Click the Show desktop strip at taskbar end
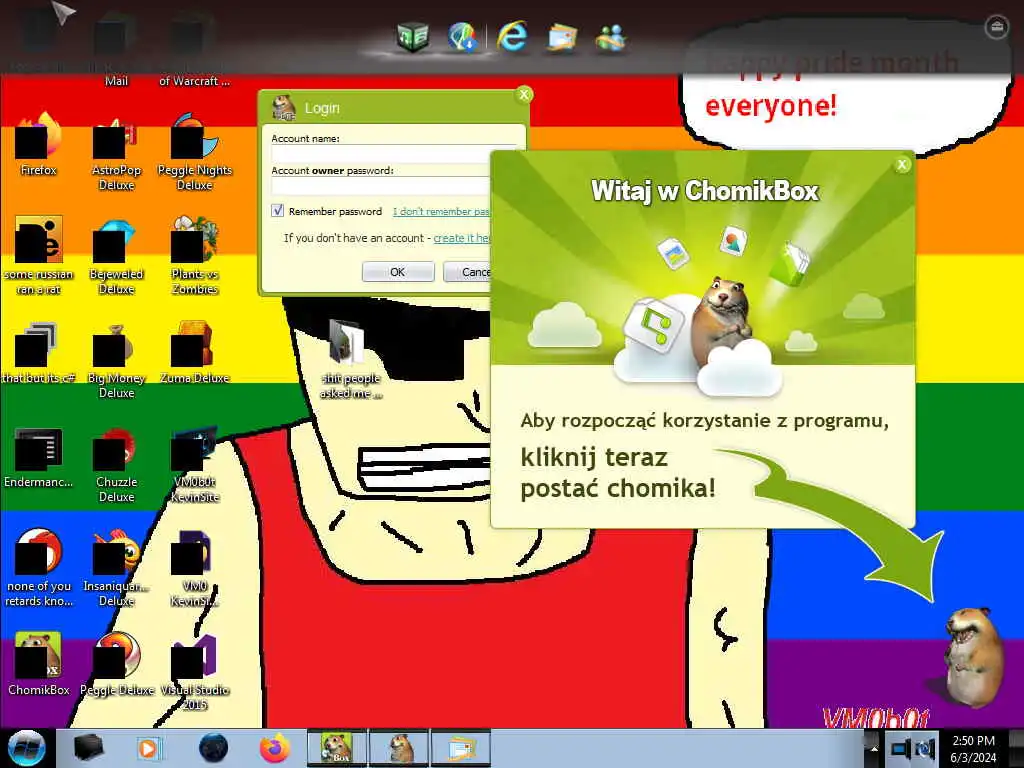Screen dimensions: 1024x768 point(1016,748)
